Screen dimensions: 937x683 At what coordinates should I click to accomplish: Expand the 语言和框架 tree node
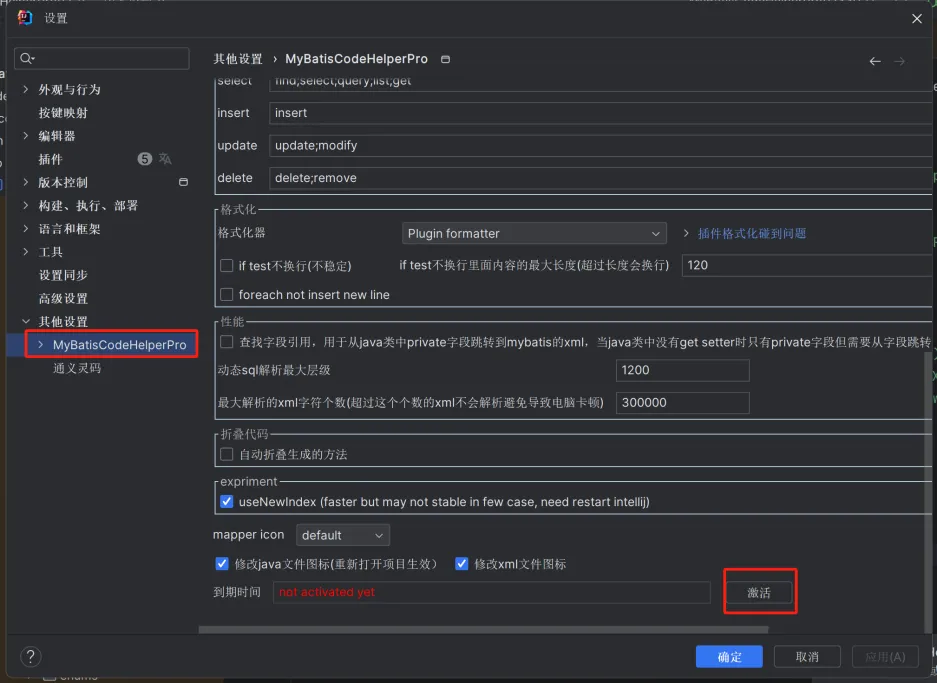pos(26,228)
